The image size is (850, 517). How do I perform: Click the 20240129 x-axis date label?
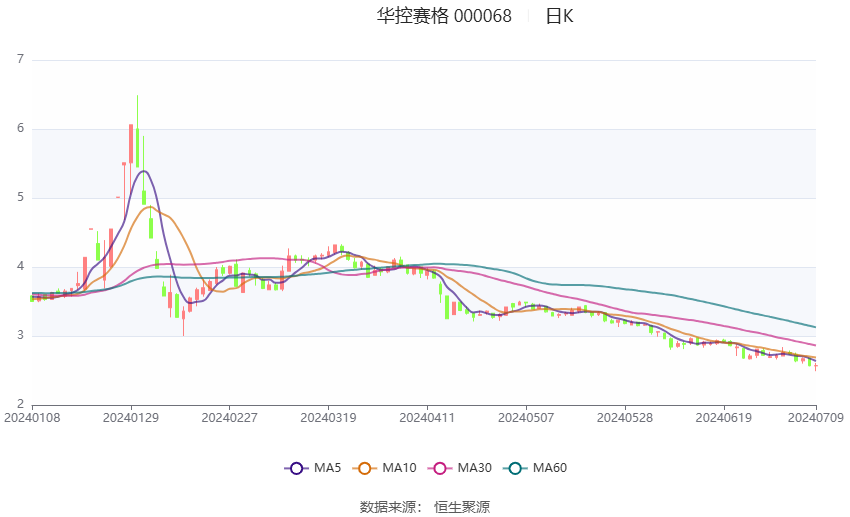(x=131, y=418)
